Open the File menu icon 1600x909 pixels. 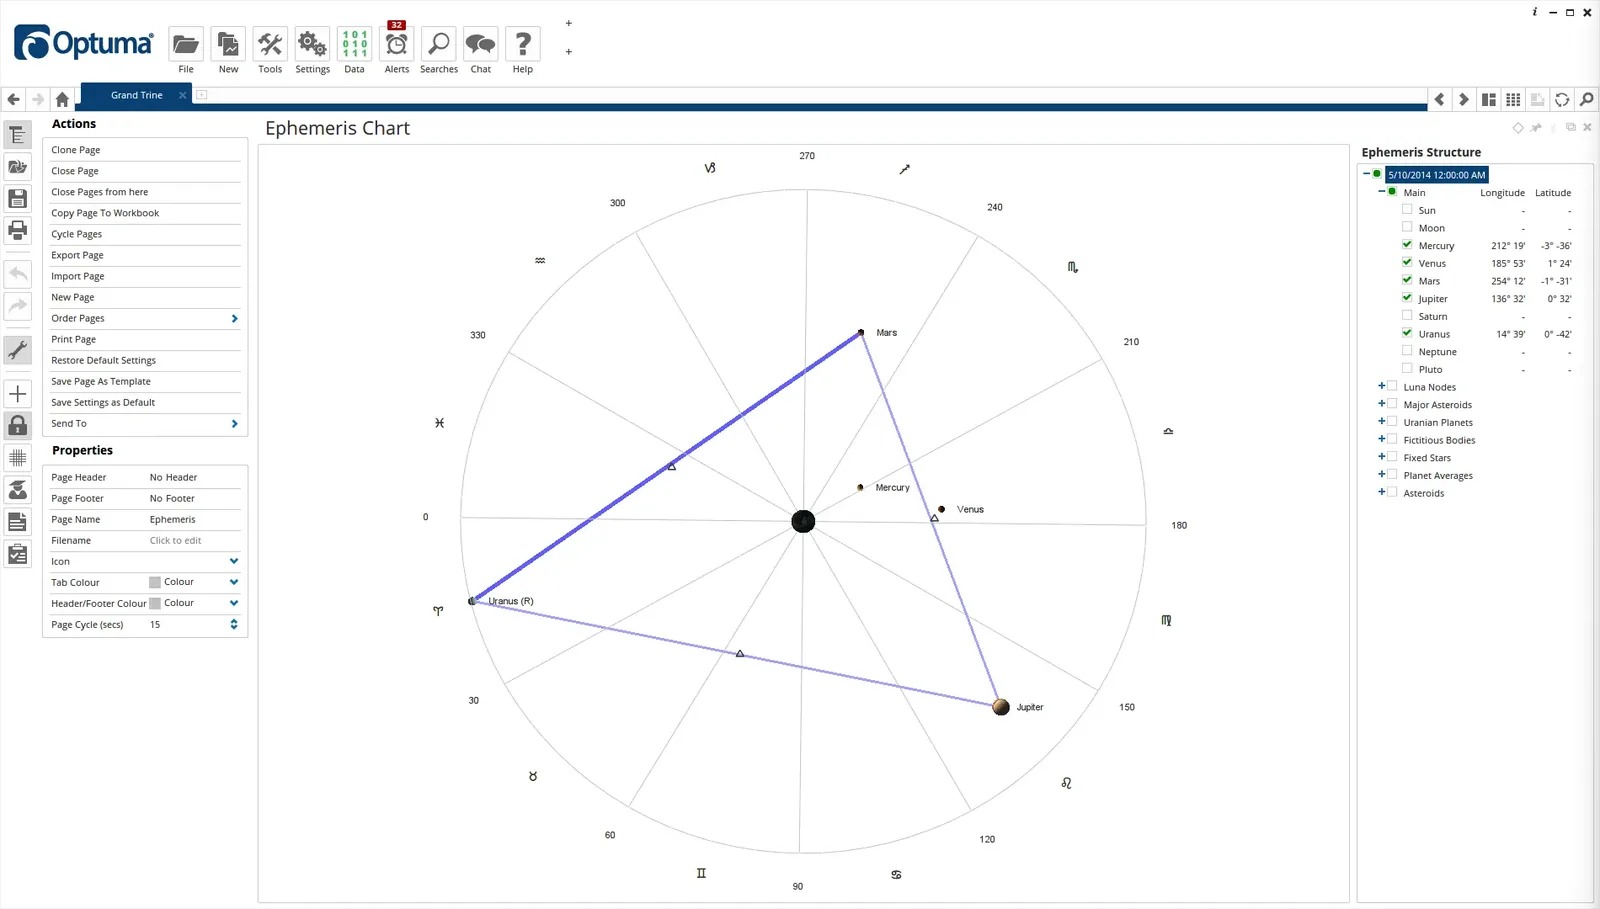click(186, 44)
